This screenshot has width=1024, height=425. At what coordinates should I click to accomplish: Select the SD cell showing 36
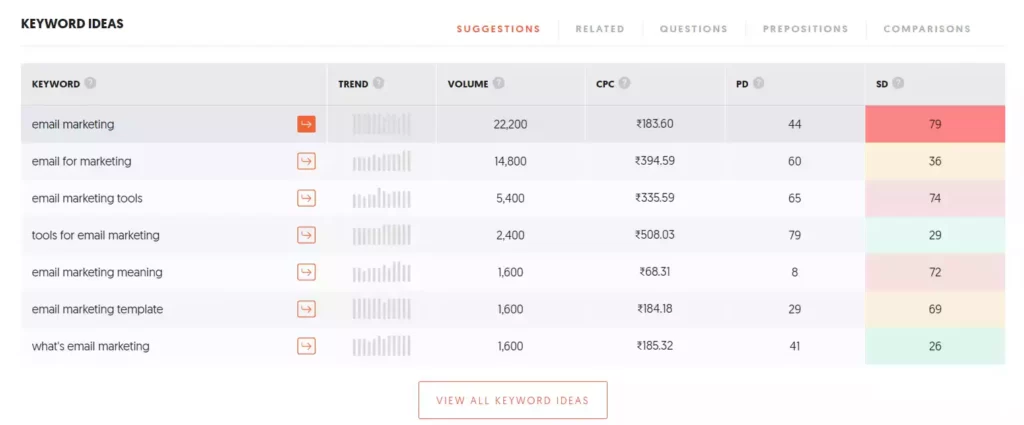coord(935,161)
